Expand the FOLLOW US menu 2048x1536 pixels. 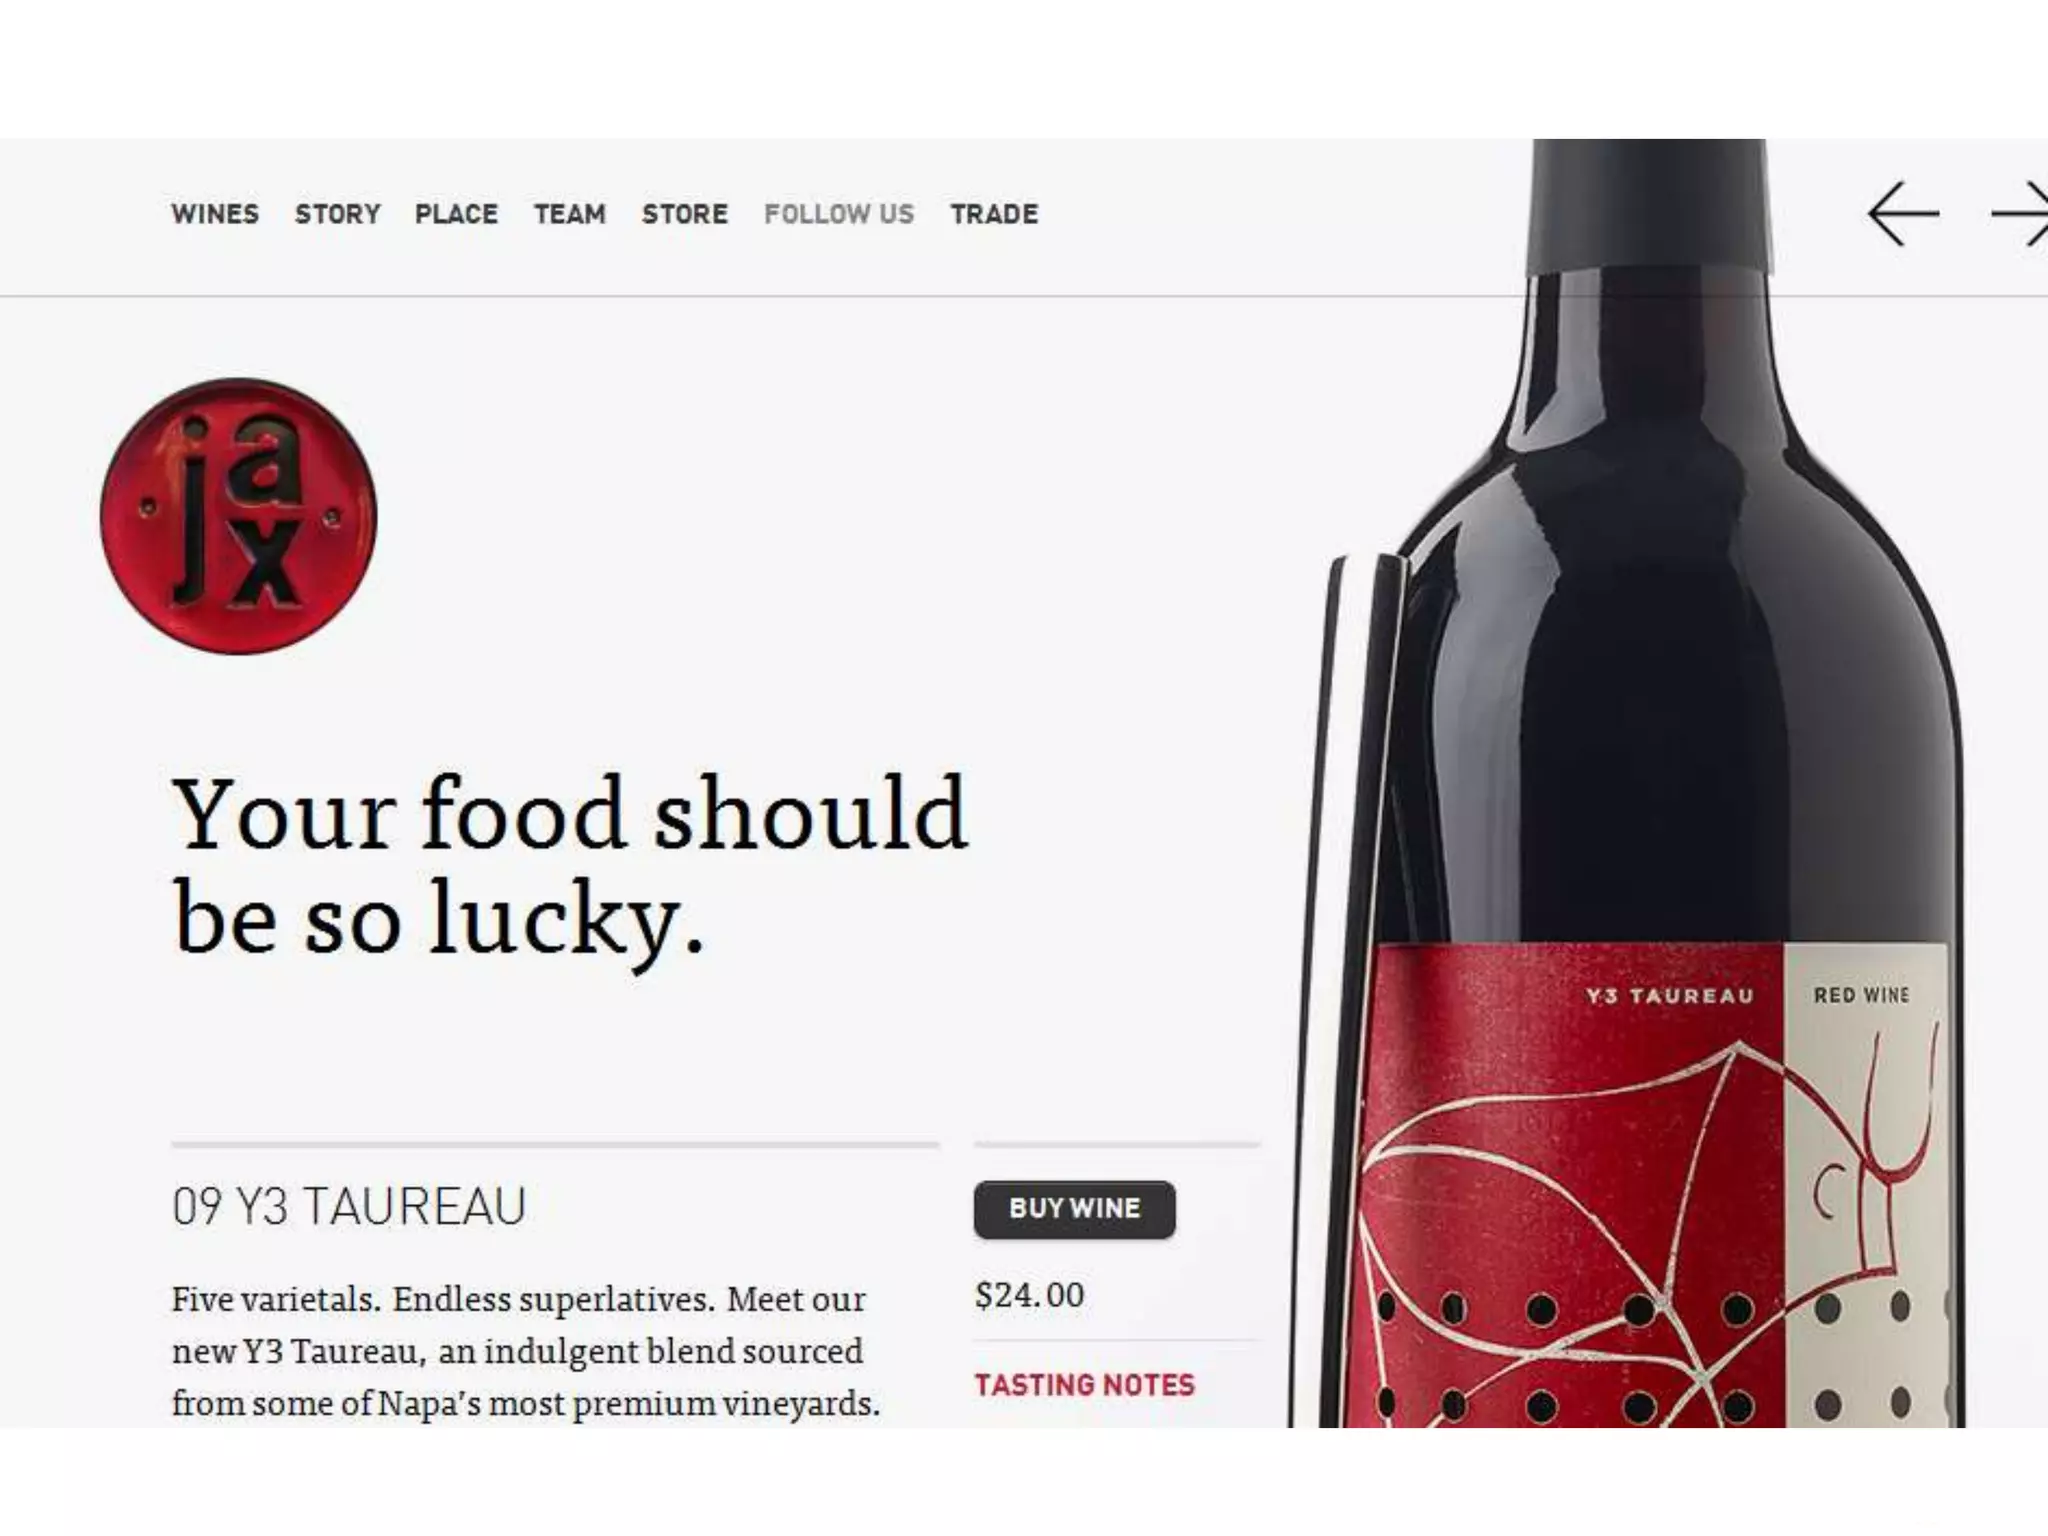tap(839, 214)
